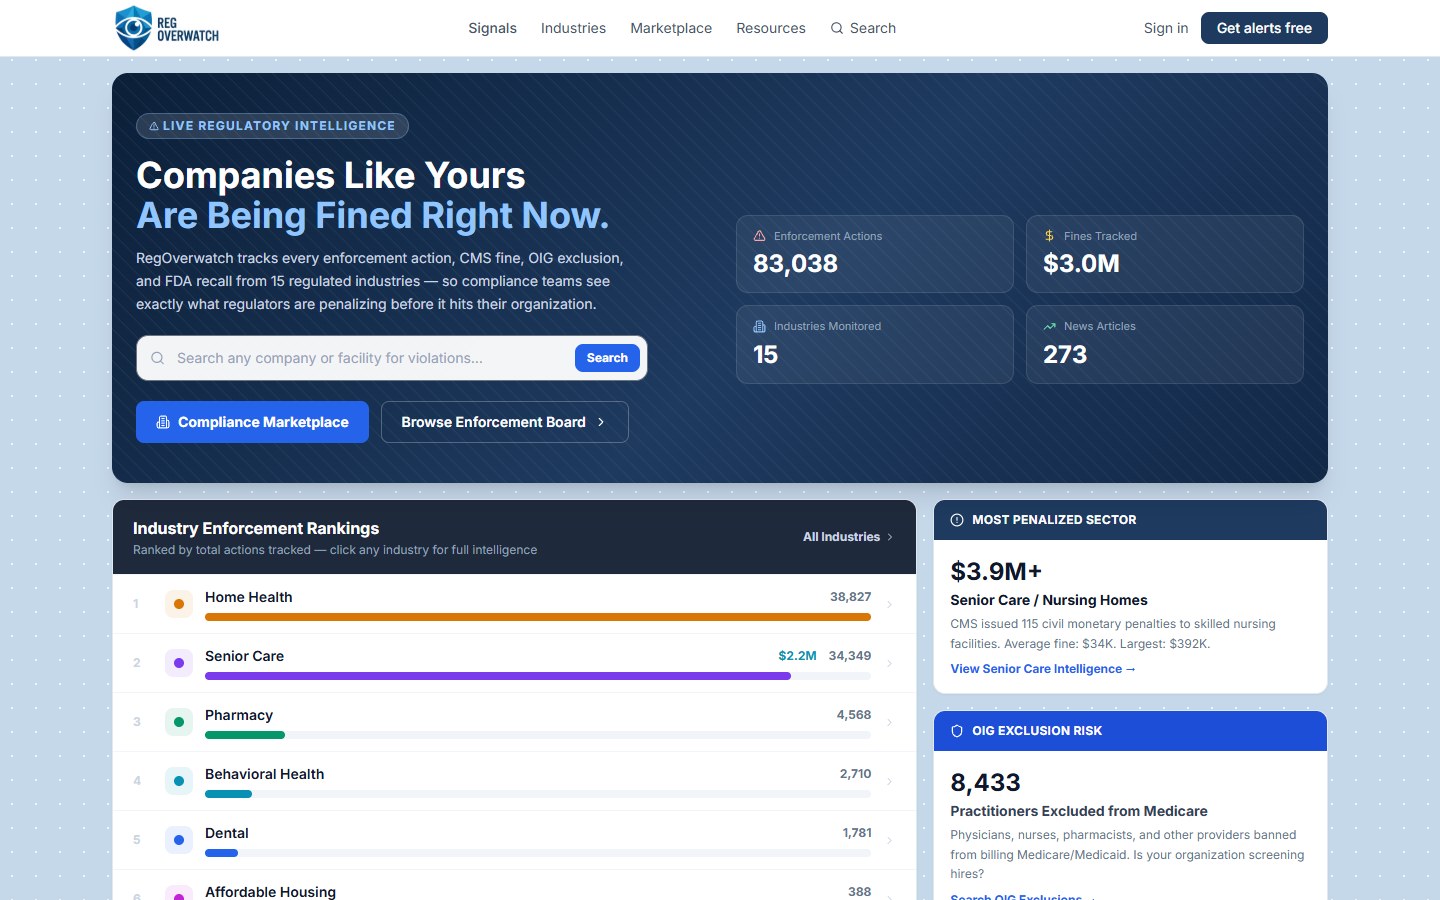This screenshot has width=1440, height=900.
Task: Click the Enforcement Actions 83,038 stat card
Action: click(x=875, y=254)
